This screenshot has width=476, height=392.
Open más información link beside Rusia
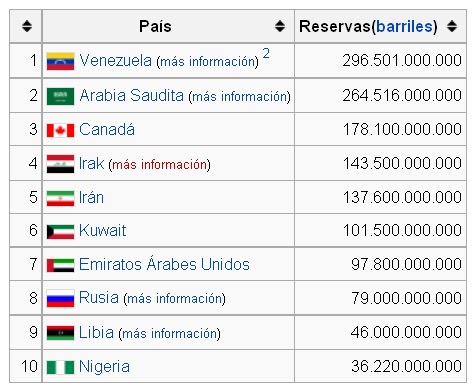(175, 299)
